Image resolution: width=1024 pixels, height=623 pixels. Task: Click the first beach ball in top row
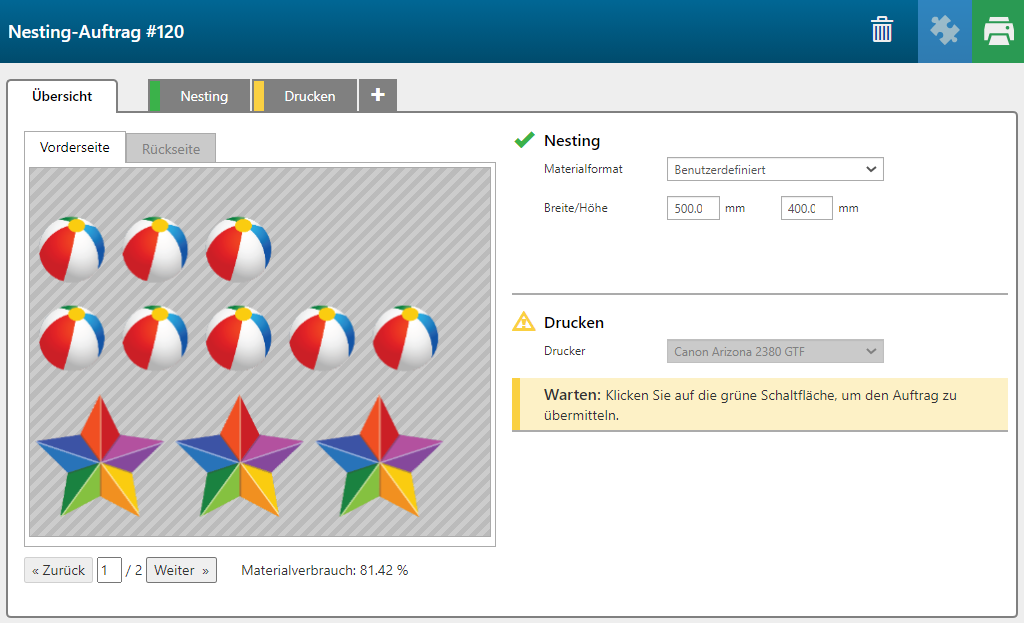[x=71, y=249]
